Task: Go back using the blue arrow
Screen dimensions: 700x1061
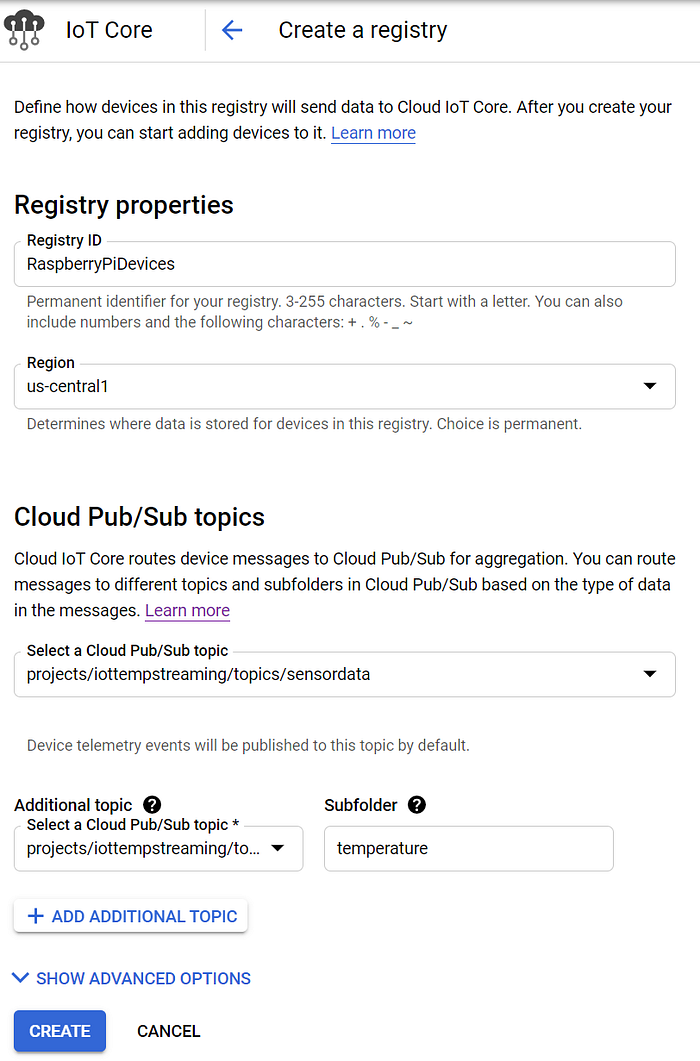Action: coord(232,30)
